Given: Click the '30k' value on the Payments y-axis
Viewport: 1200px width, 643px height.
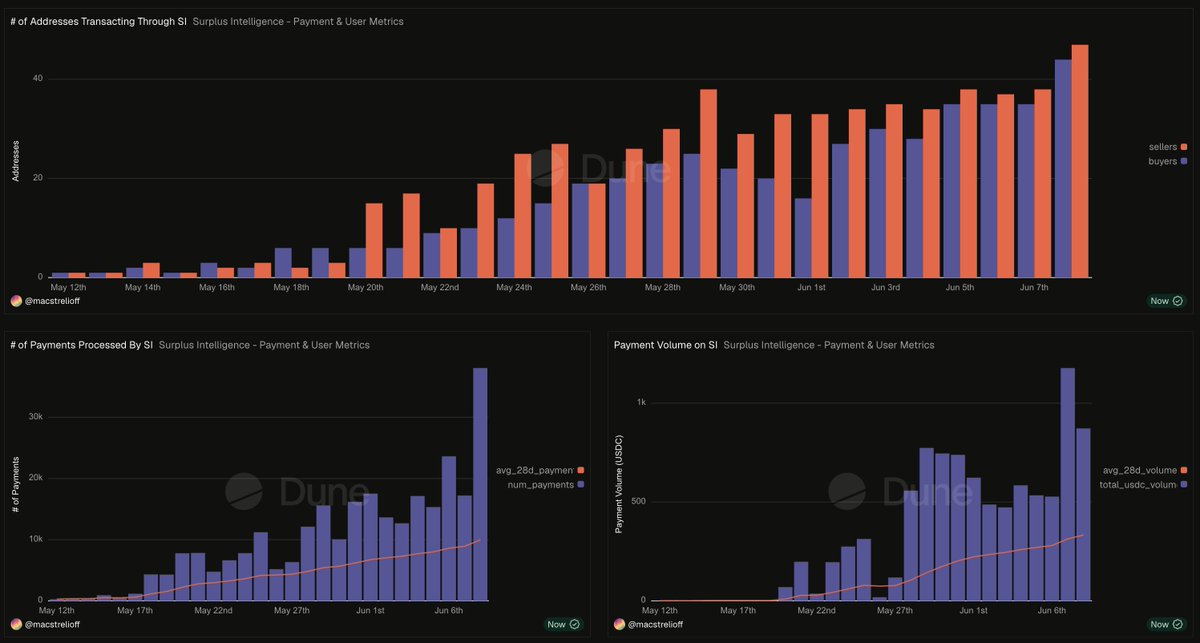Looking at the screenshot, I should (35, 417).
